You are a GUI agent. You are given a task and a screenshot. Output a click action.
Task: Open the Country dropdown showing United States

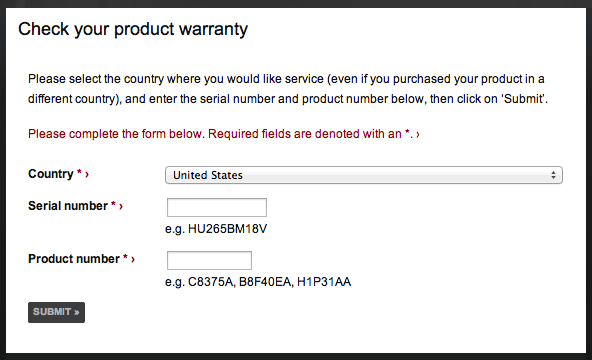point(364,175)
